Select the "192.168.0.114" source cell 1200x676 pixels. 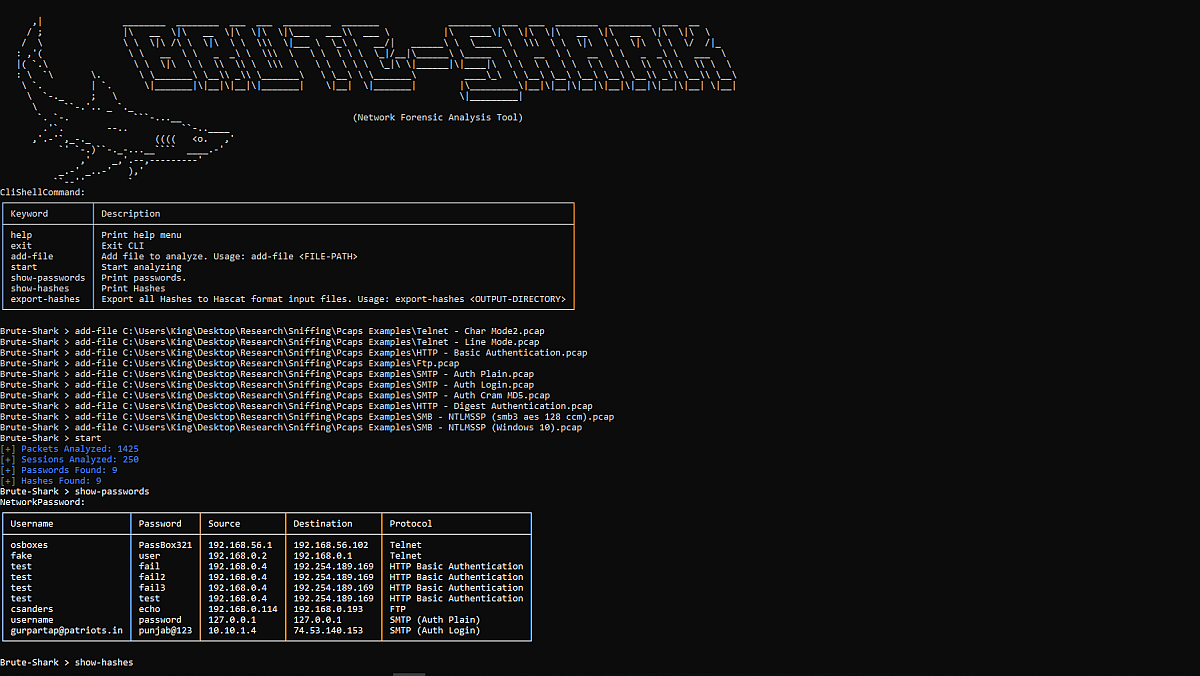(243, 609)
